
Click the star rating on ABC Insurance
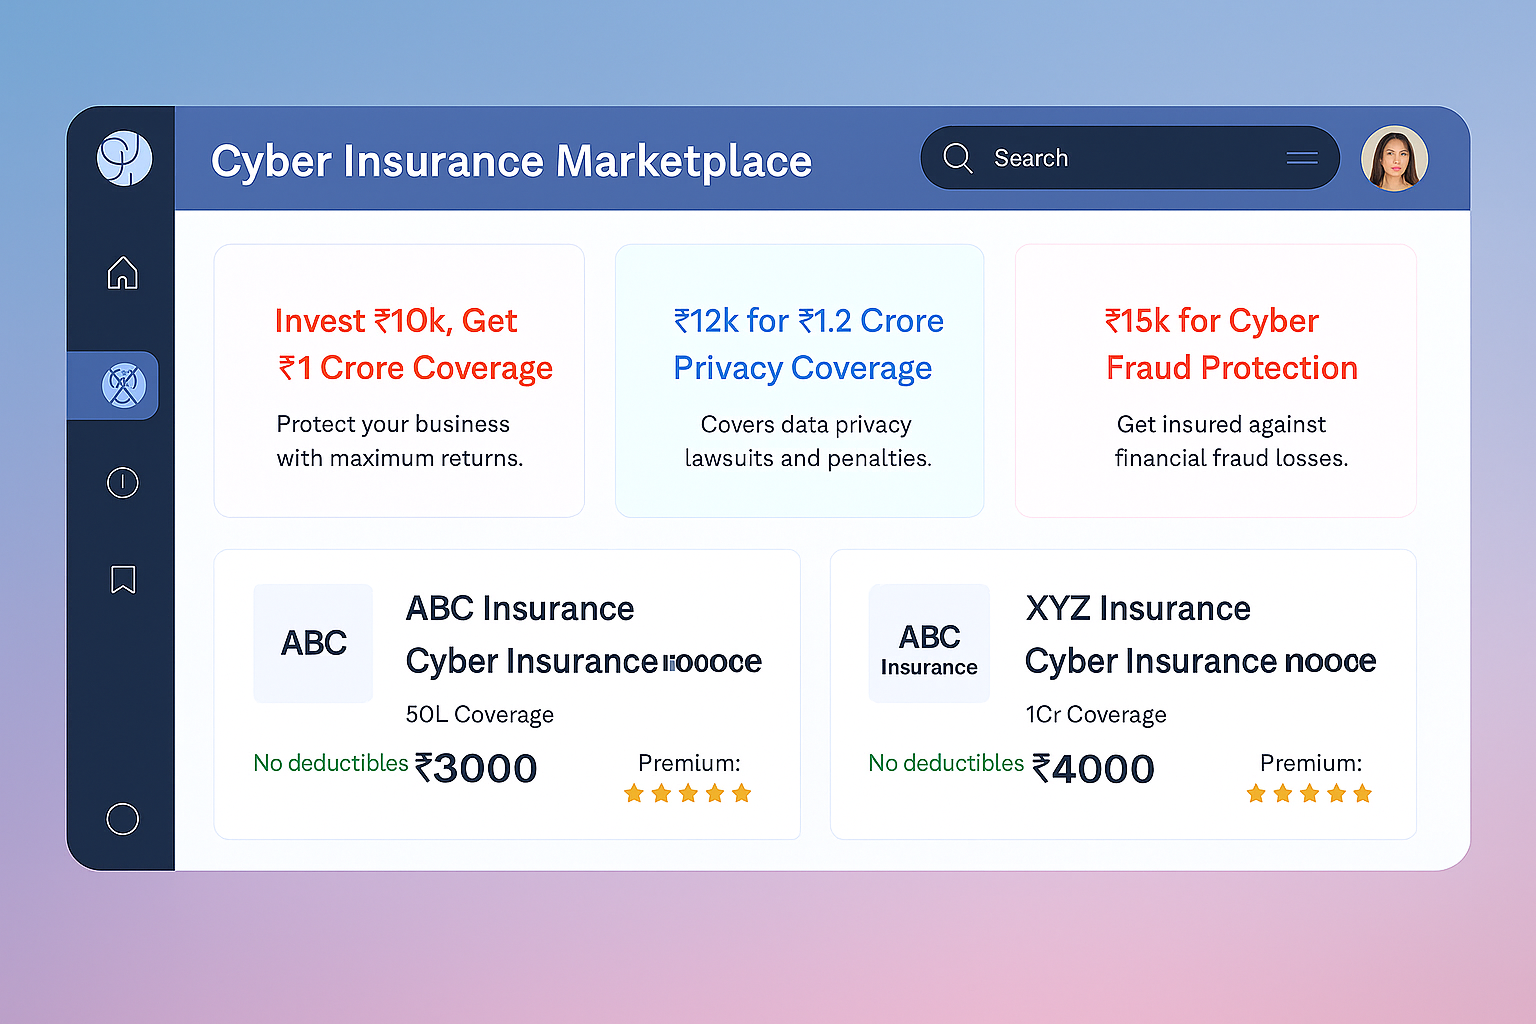tap(687, 794)
